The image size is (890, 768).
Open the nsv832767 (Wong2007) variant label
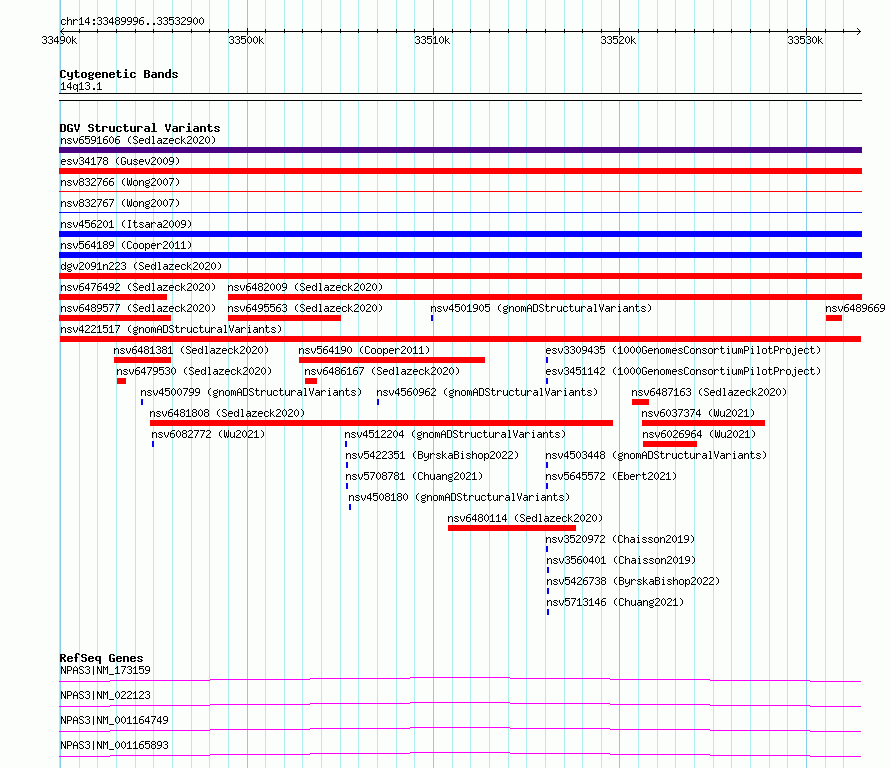(120, 203)
